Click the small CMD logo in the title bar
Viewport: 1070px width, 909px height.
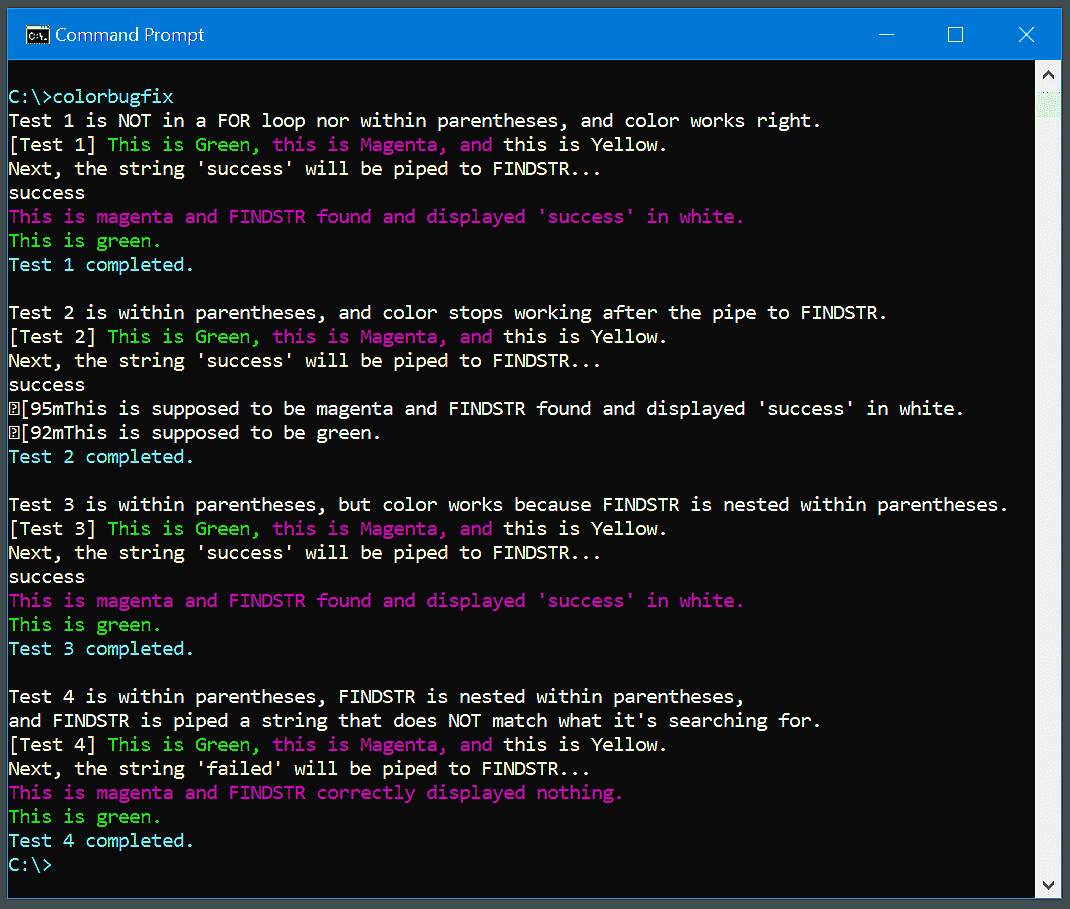(x=38, y=34)
